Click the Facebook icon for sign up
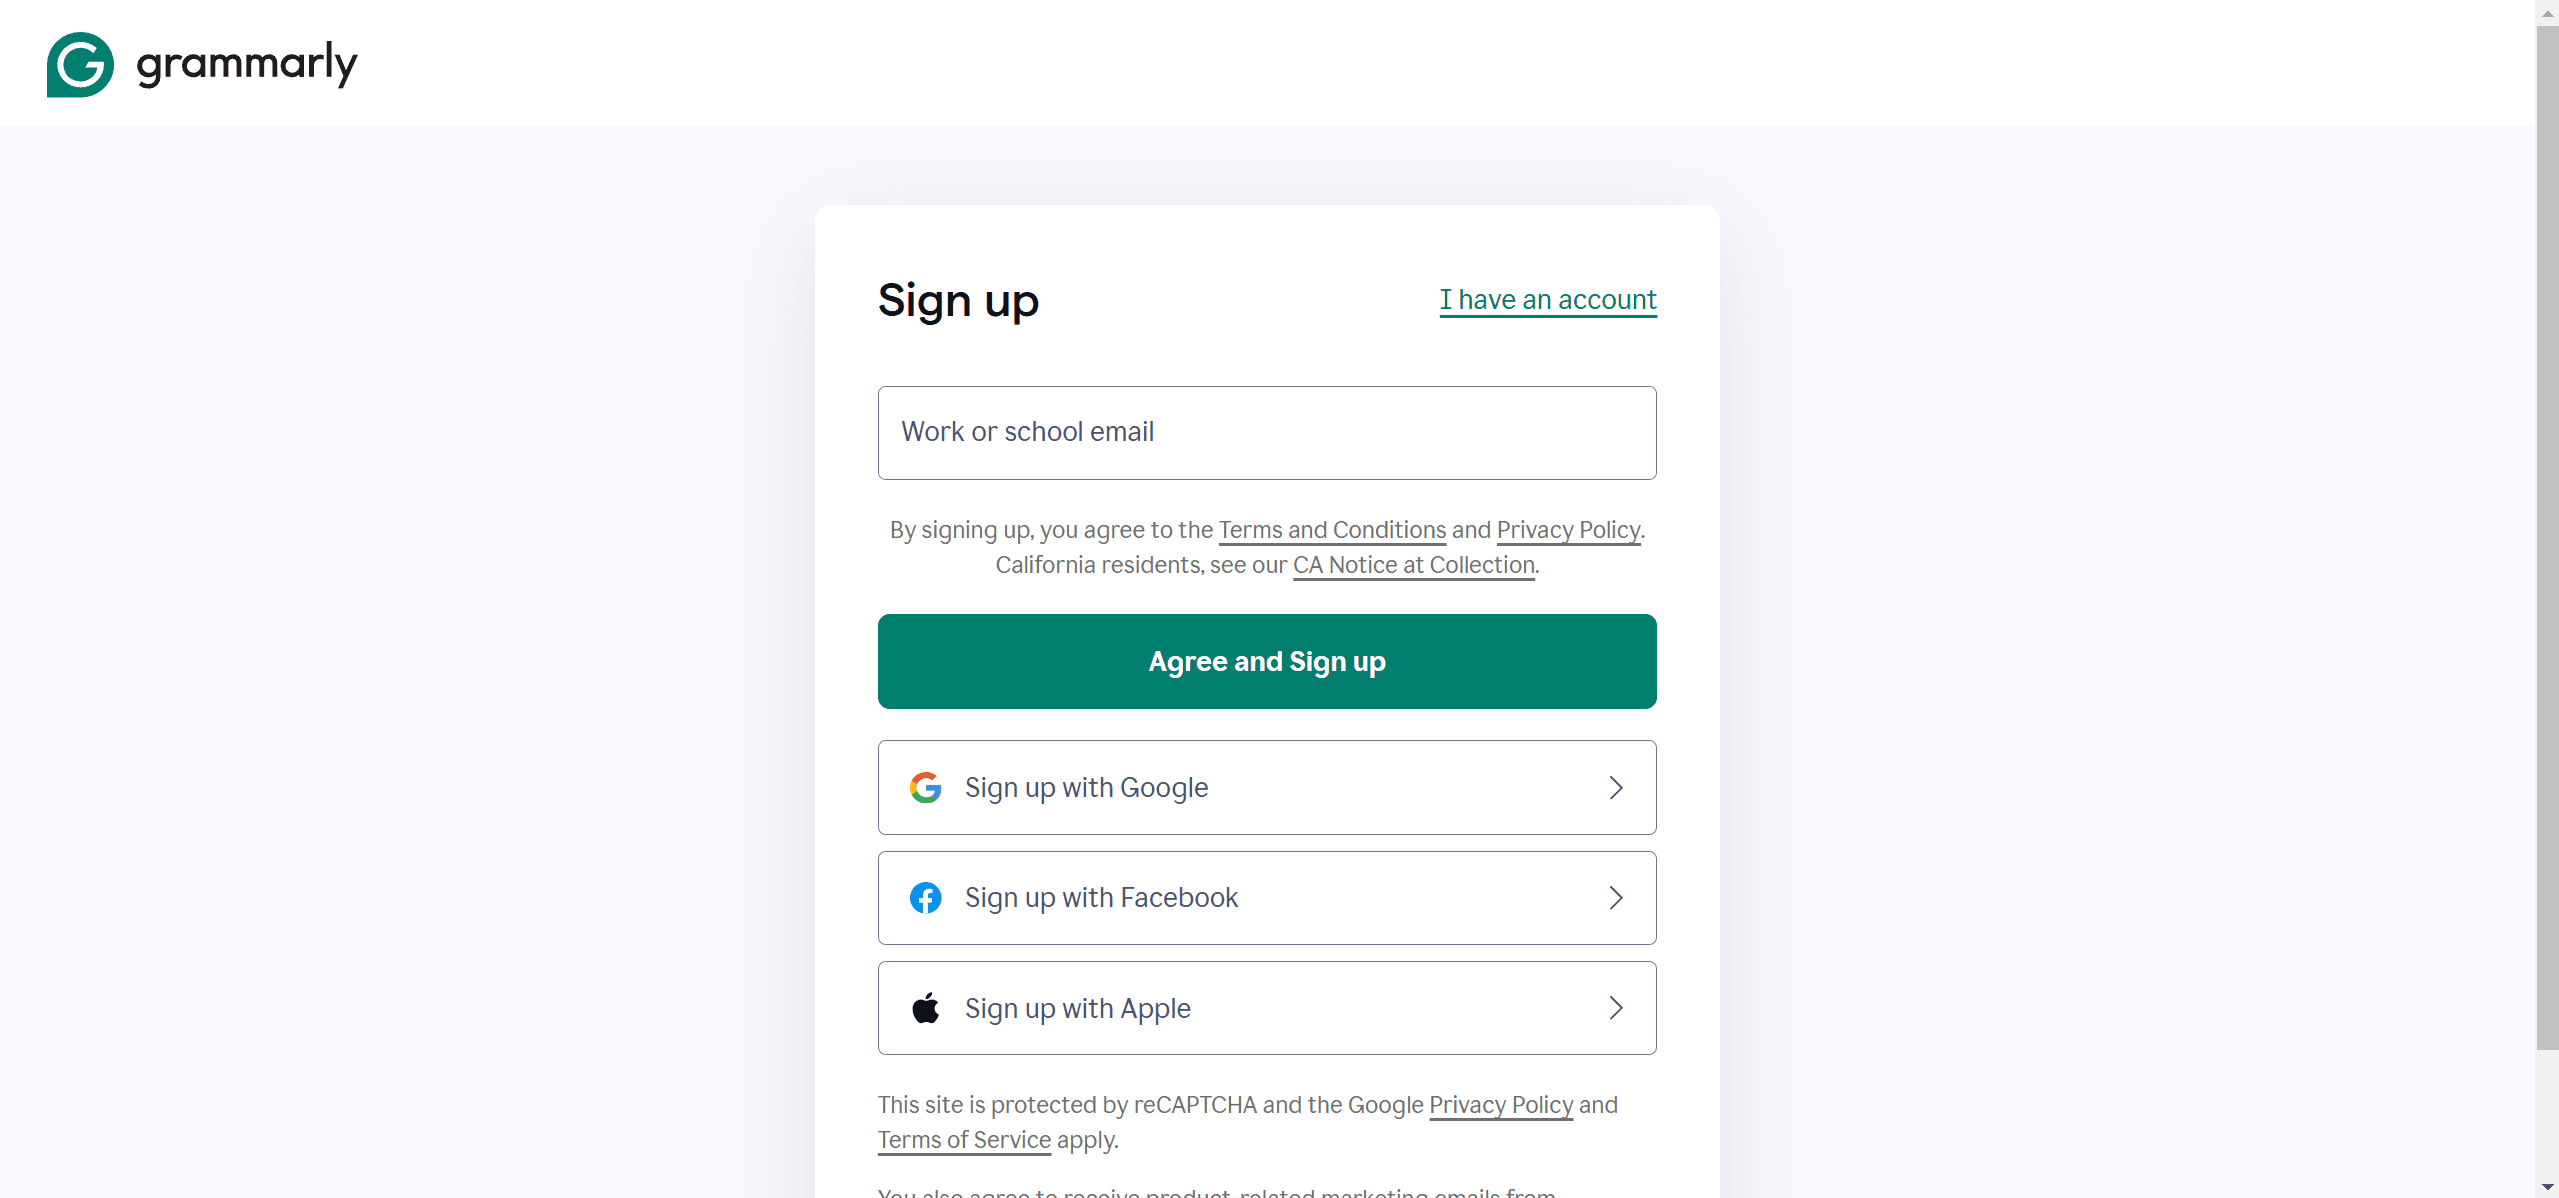The image size is (2559, 1198). (x=925, y=898)
